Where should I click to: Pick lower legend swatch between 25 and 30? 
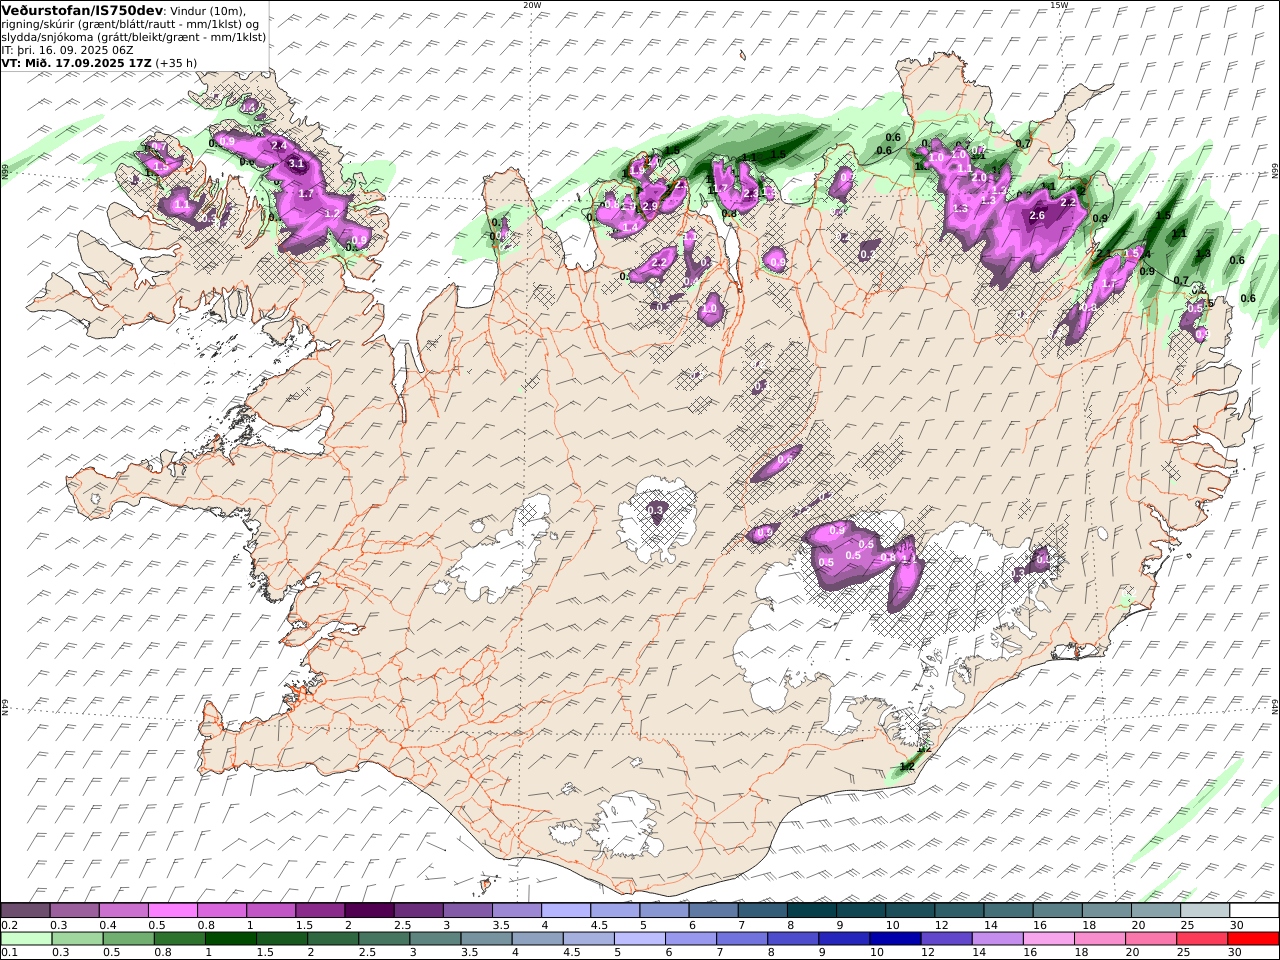(x=1202, y=939)
